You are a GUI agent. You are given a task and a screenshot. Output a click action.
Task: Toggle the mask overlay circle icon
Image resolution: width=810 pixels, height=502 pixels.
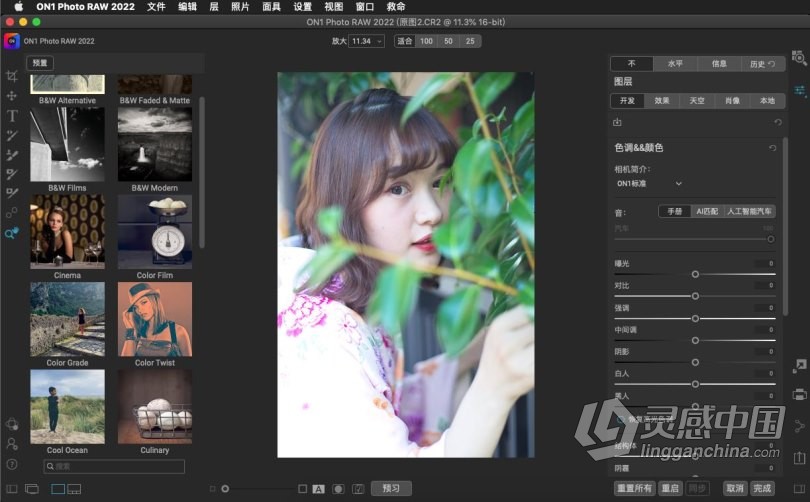(338, 489)
